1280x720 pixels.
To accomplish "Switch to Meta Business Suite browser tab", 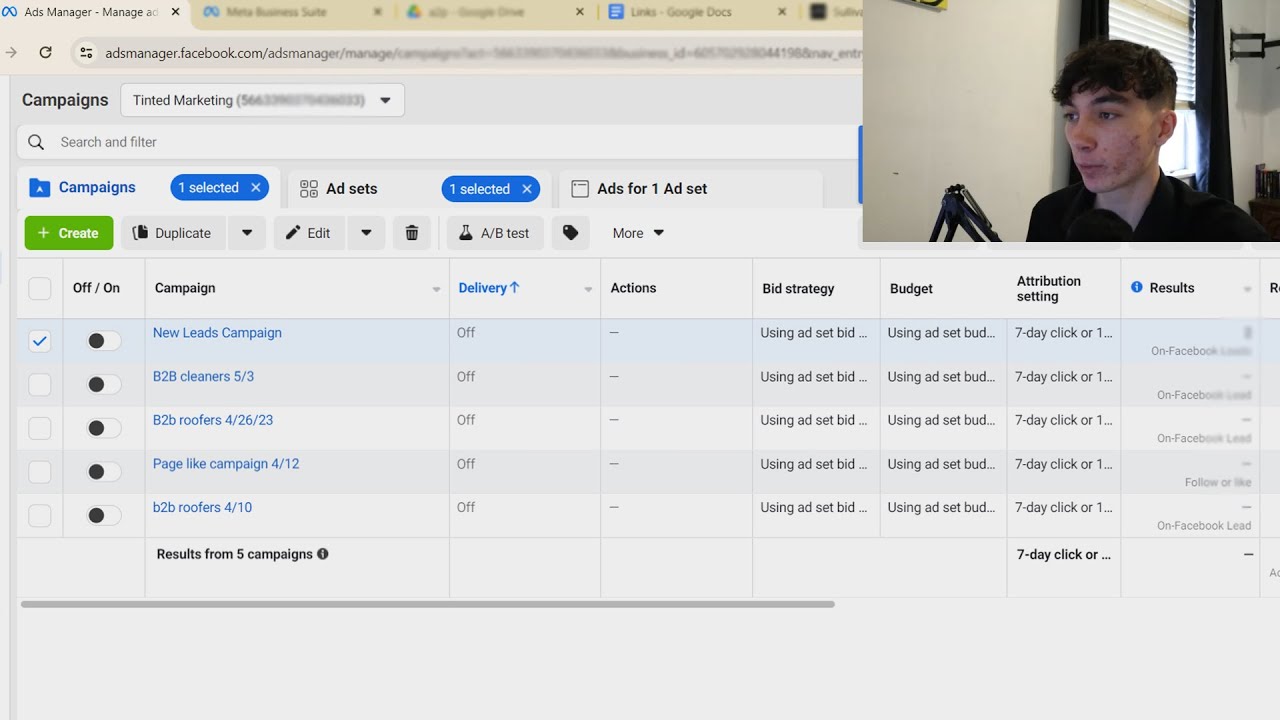I will click(290, 12).
